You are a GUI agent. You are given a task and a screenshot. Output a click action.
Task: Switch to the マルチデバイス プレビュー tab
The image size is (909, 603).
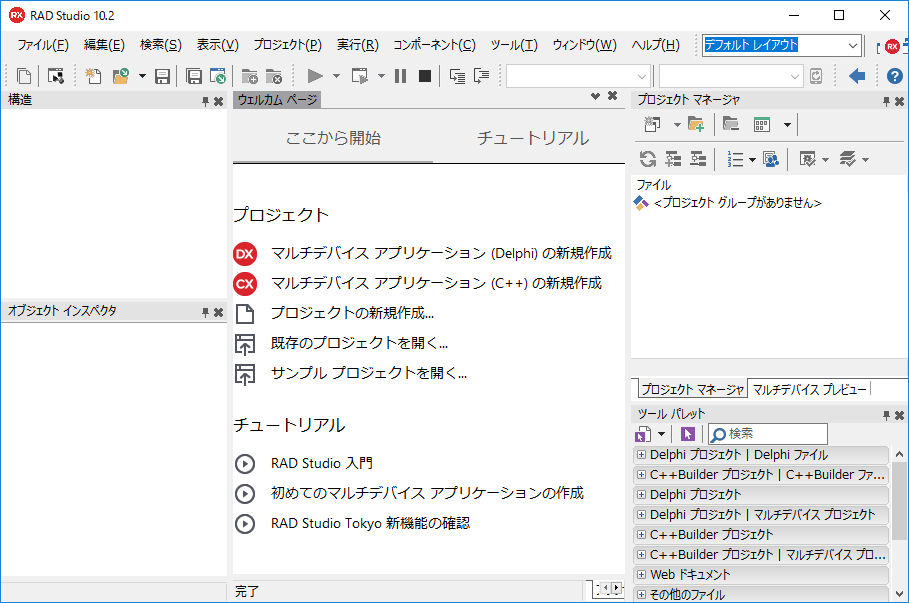(x=810, y=390)
